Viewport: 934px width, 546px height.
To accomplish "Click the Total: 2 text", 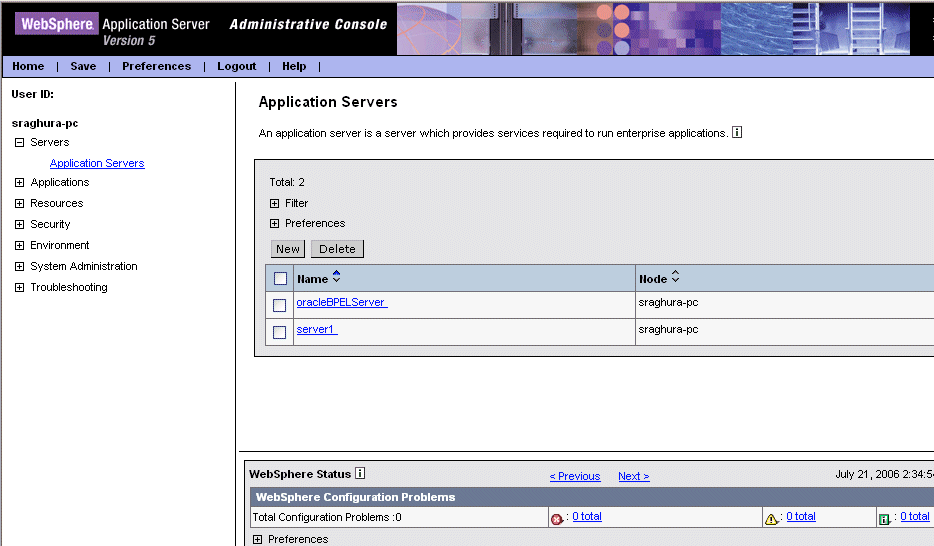I will tap(287, 182).
